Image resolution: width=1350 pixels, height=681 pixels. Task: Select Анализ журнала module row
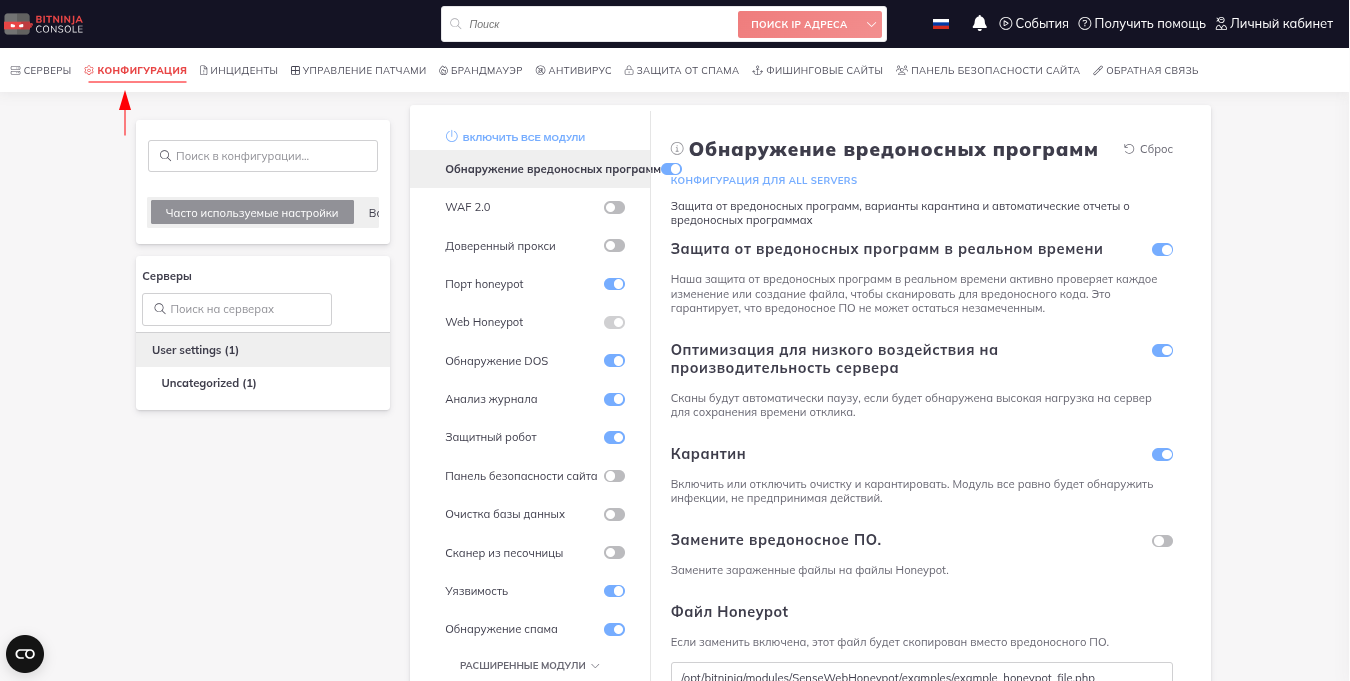point(530,399)
